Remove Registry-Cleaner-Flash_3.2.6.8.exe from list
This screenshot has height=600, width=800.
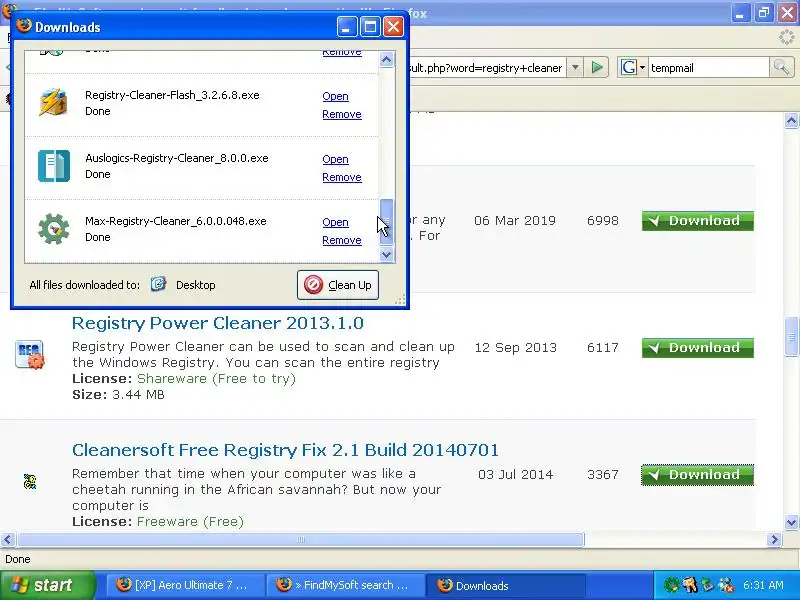(x=342, y=114)
